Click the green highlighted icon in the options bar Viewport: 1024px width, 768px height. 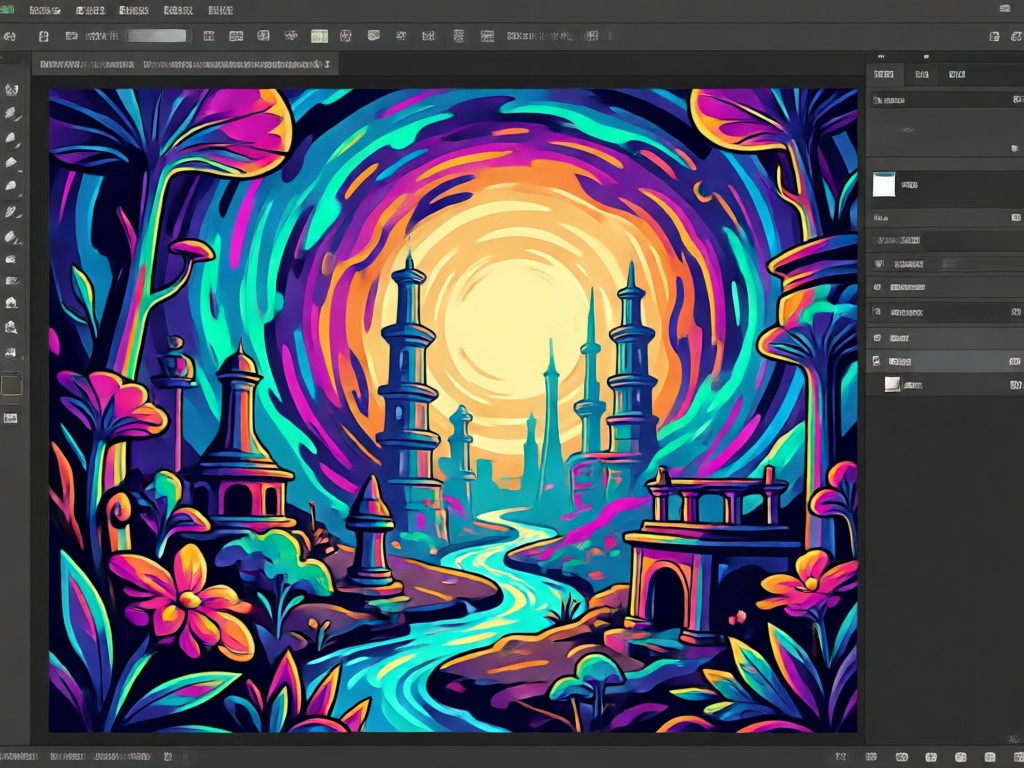click(x=319, y=36)
